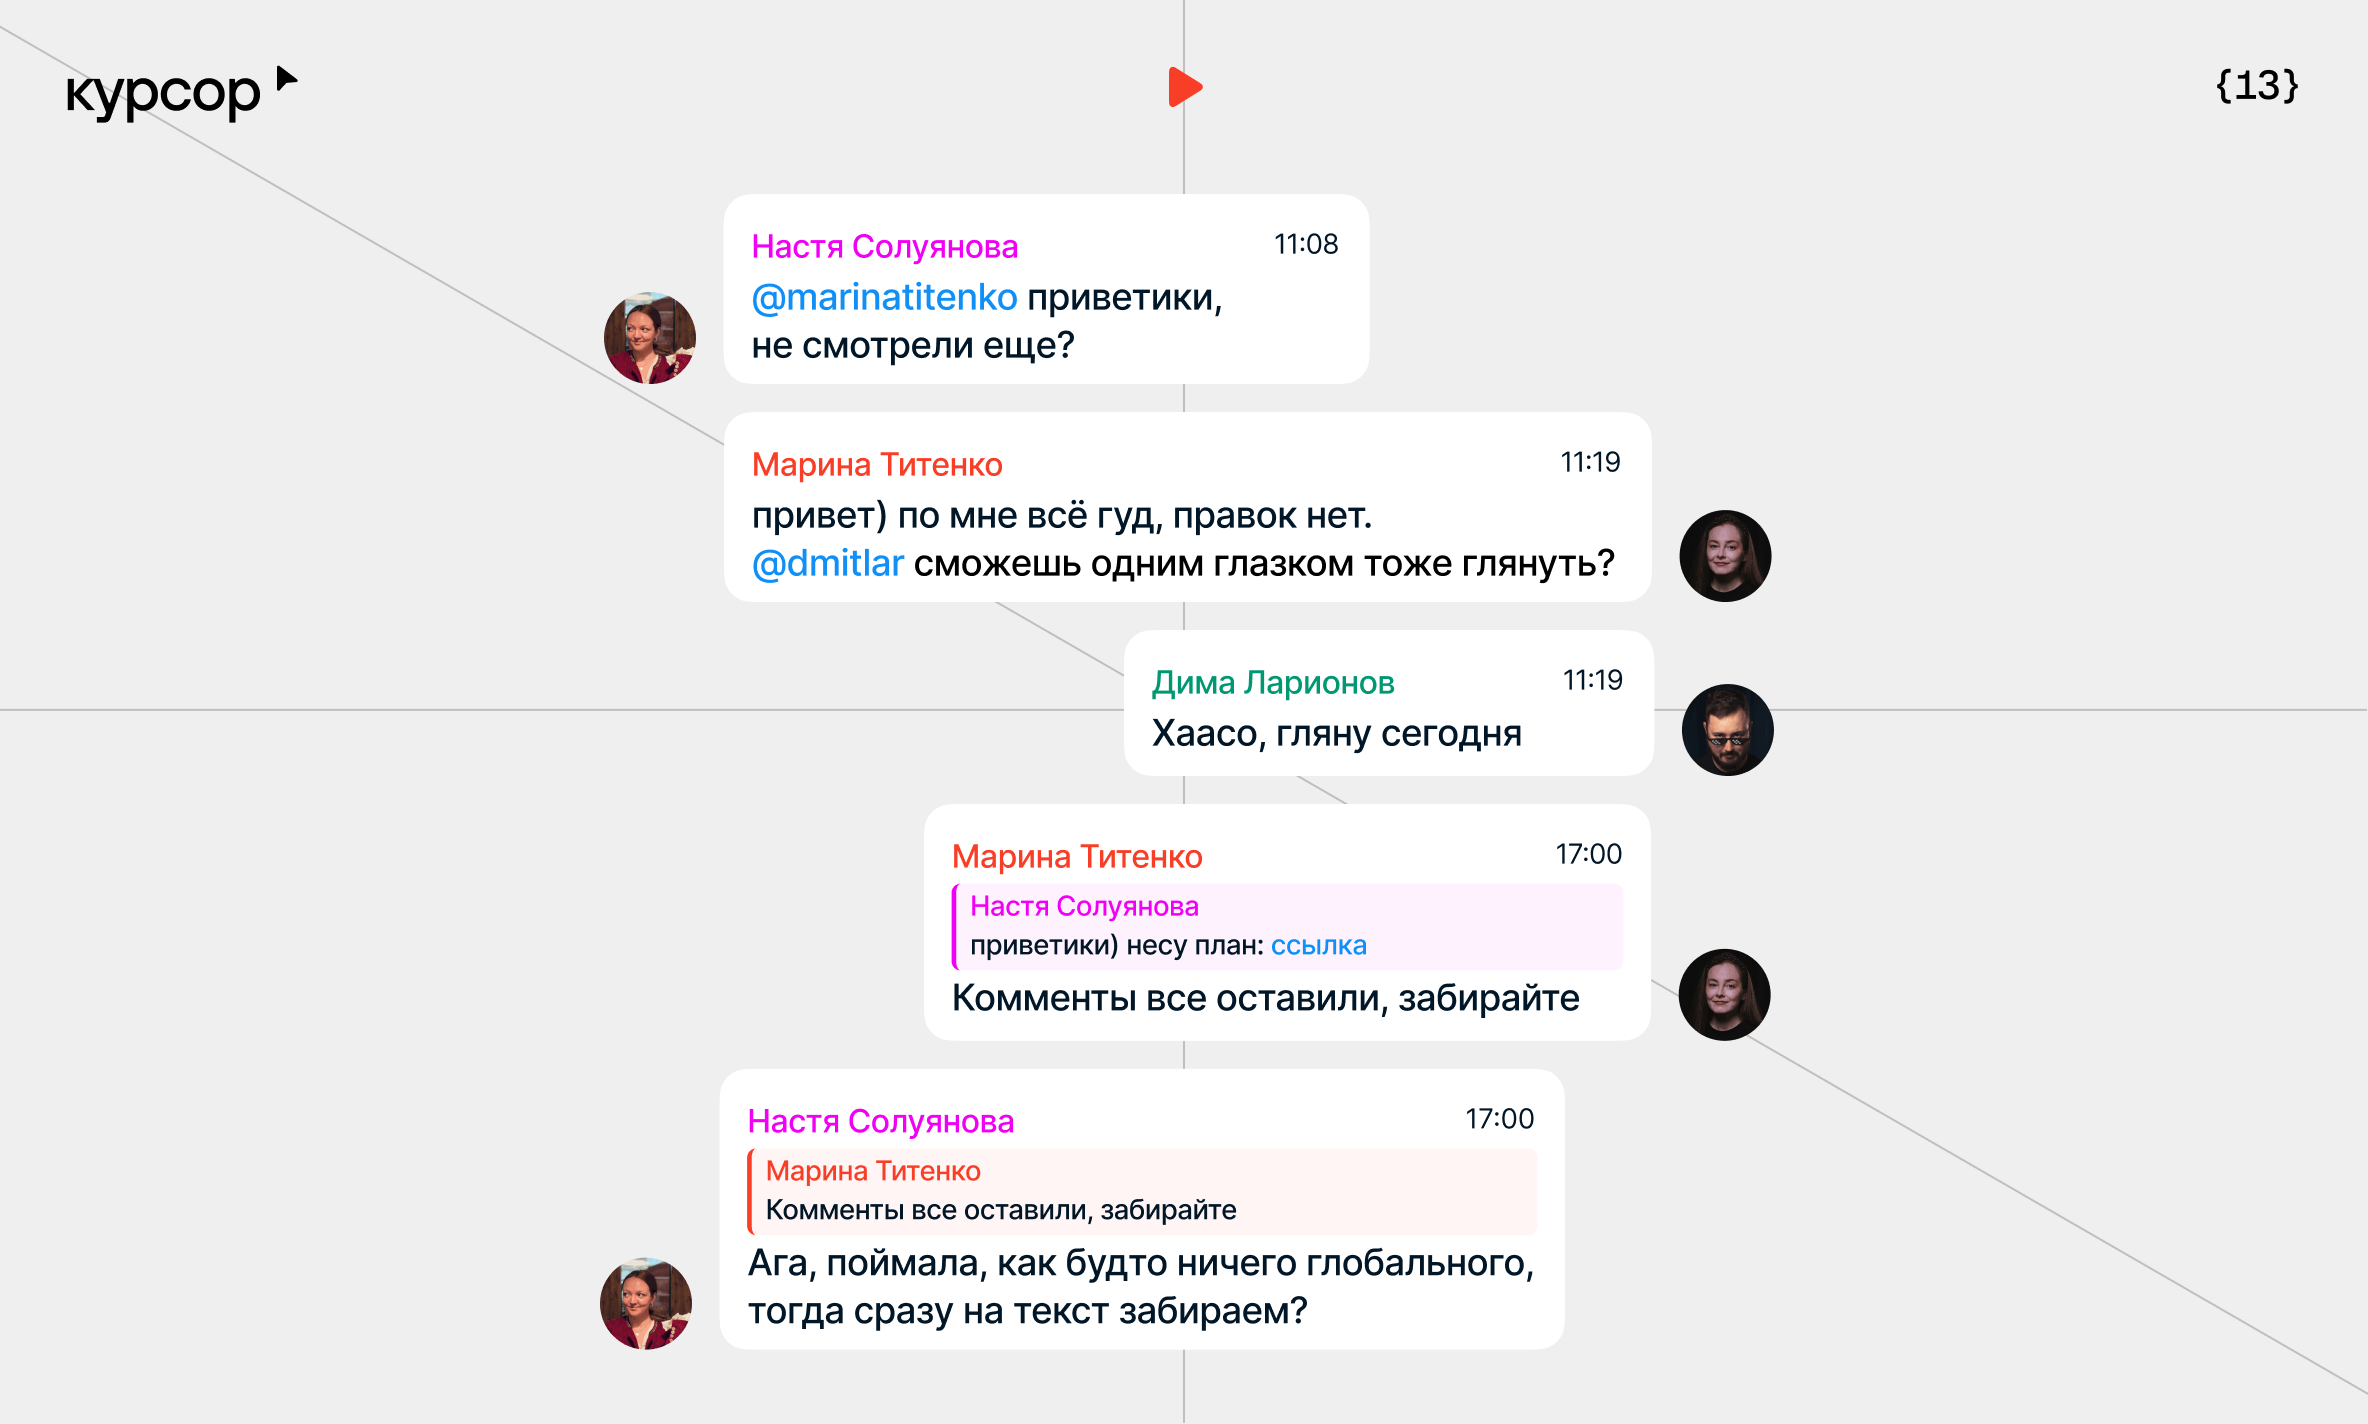Click the red play triangle icon
Image resolution: width=2368 pixels, height=1424 pixels.
click(x=1185, y=87)
